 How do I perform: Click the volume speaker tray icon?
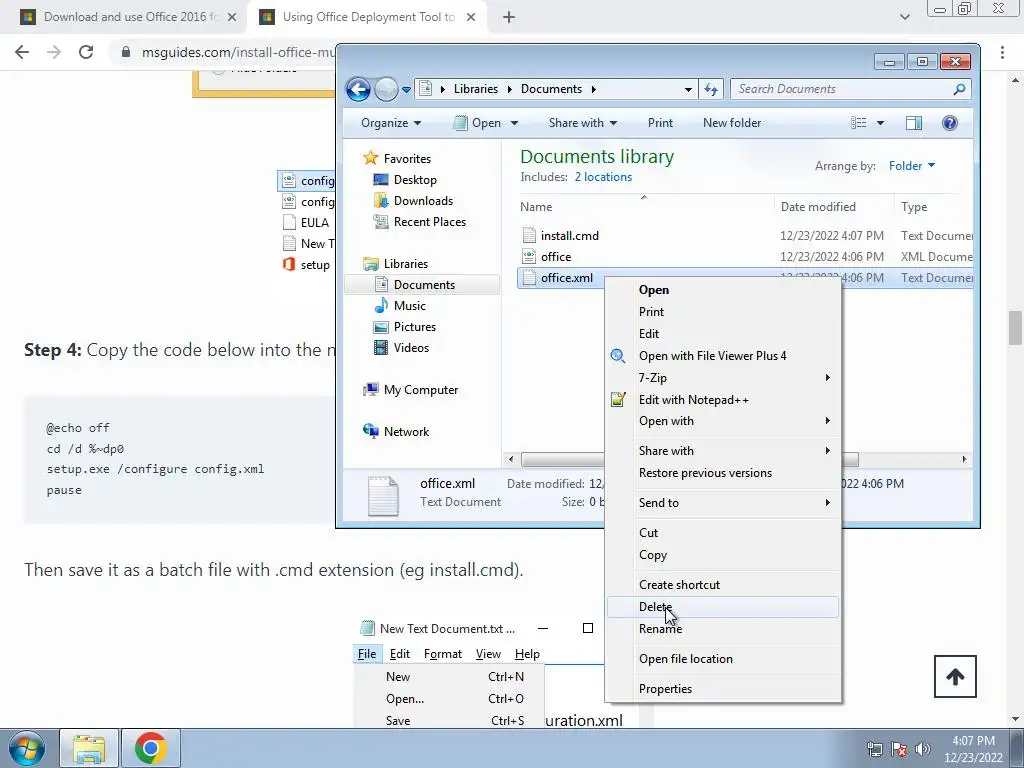coord(922,749)
